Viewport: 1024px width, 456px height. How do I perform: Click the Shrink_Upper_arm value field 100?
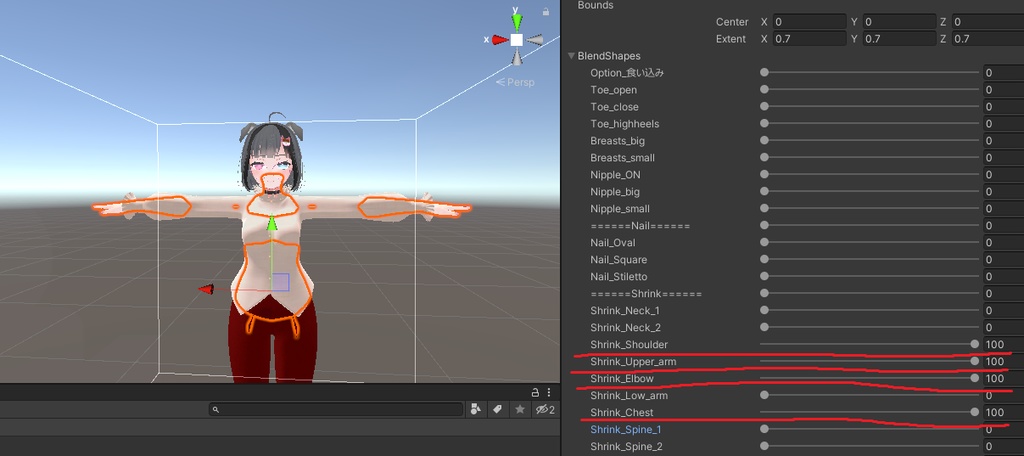point(1003,361)
